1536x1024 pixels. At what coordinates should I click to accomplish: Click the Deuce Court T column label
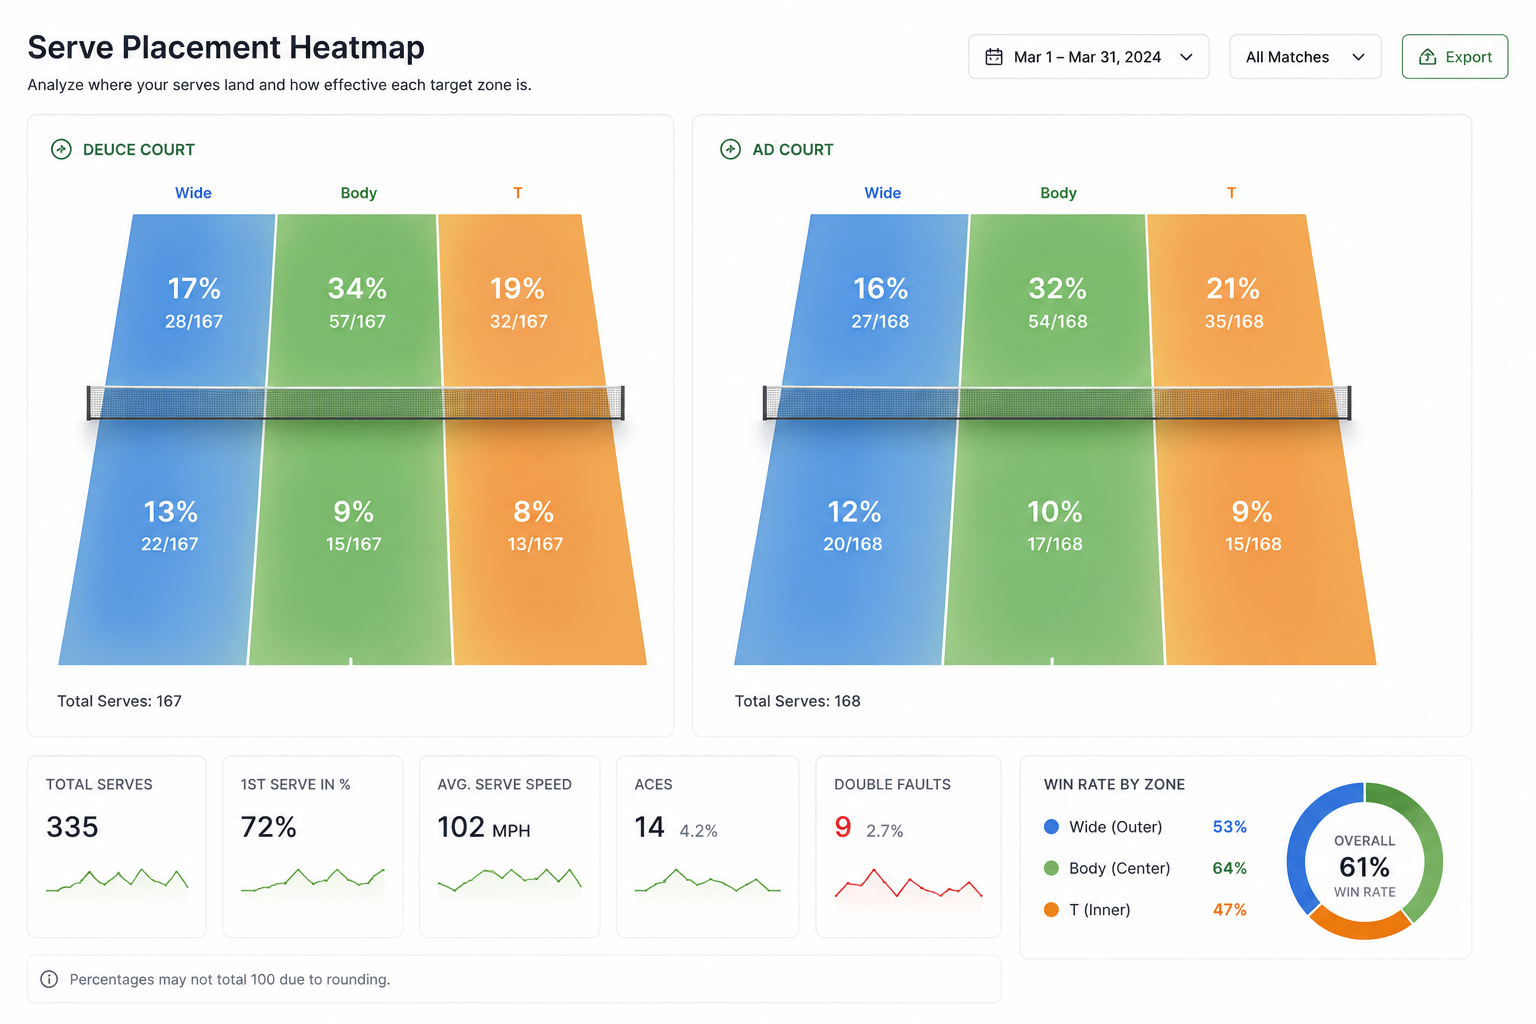[x=518, y=193]
